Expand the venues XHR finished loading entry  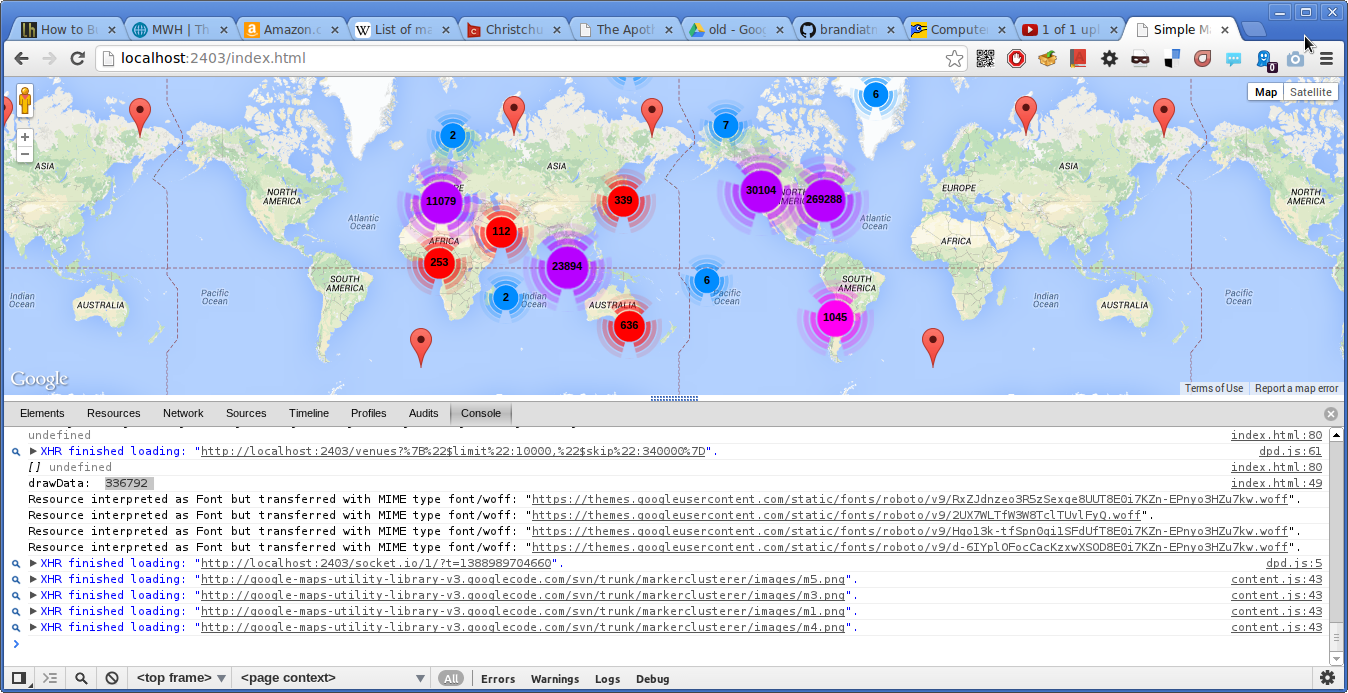34,451
